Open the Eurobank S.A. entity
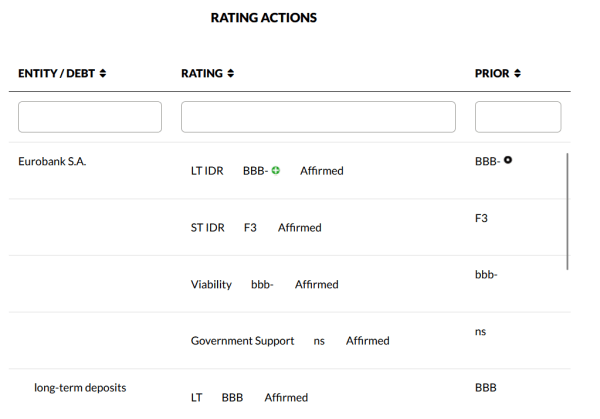 tap(52, 161)
